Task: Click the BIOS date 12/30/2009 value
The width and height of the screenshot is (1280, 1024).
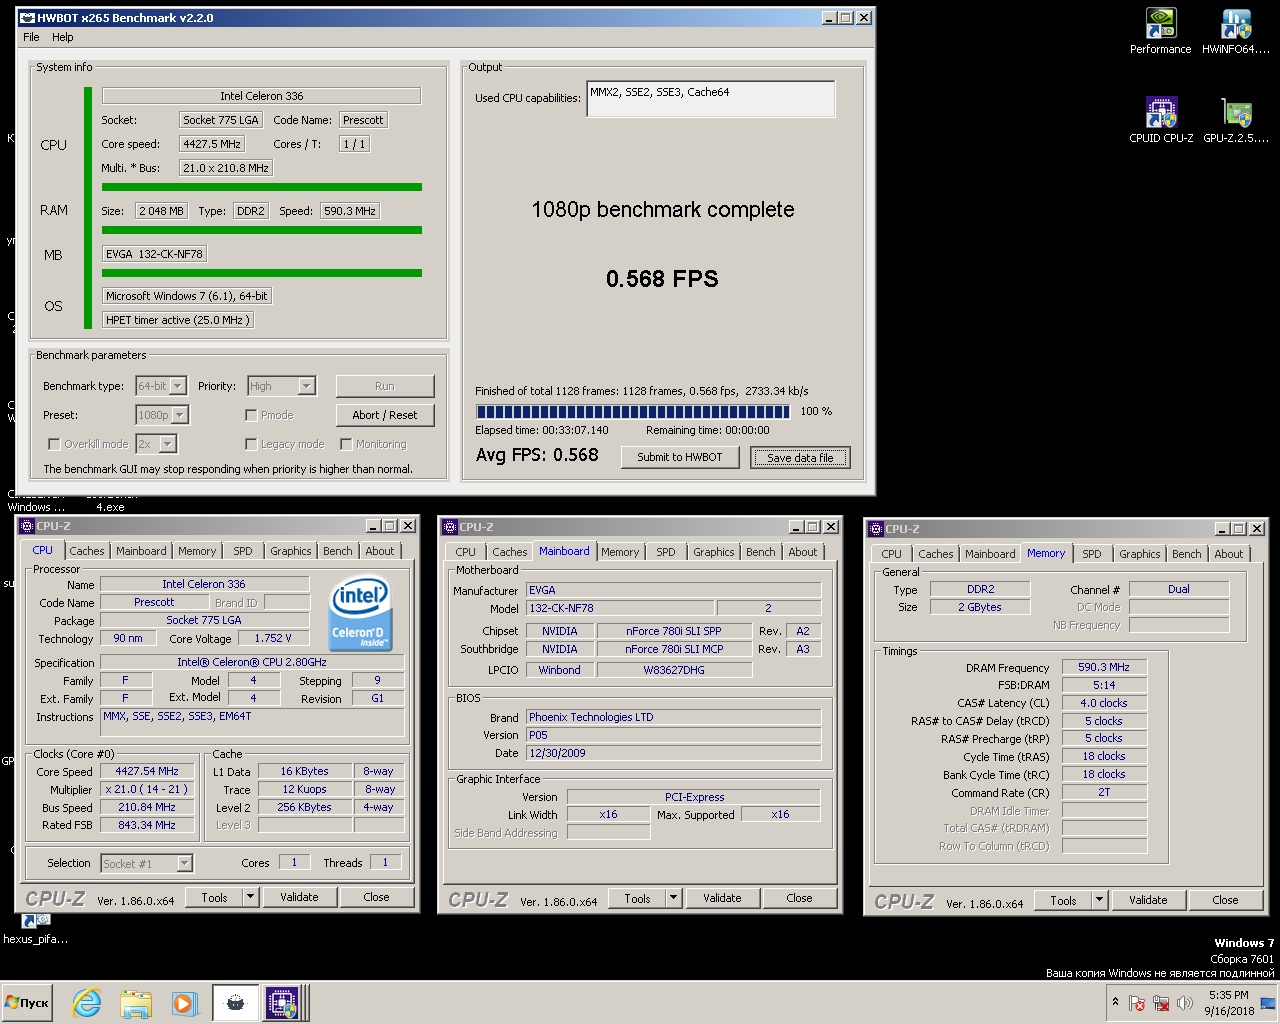Action: tap(674, 753)
